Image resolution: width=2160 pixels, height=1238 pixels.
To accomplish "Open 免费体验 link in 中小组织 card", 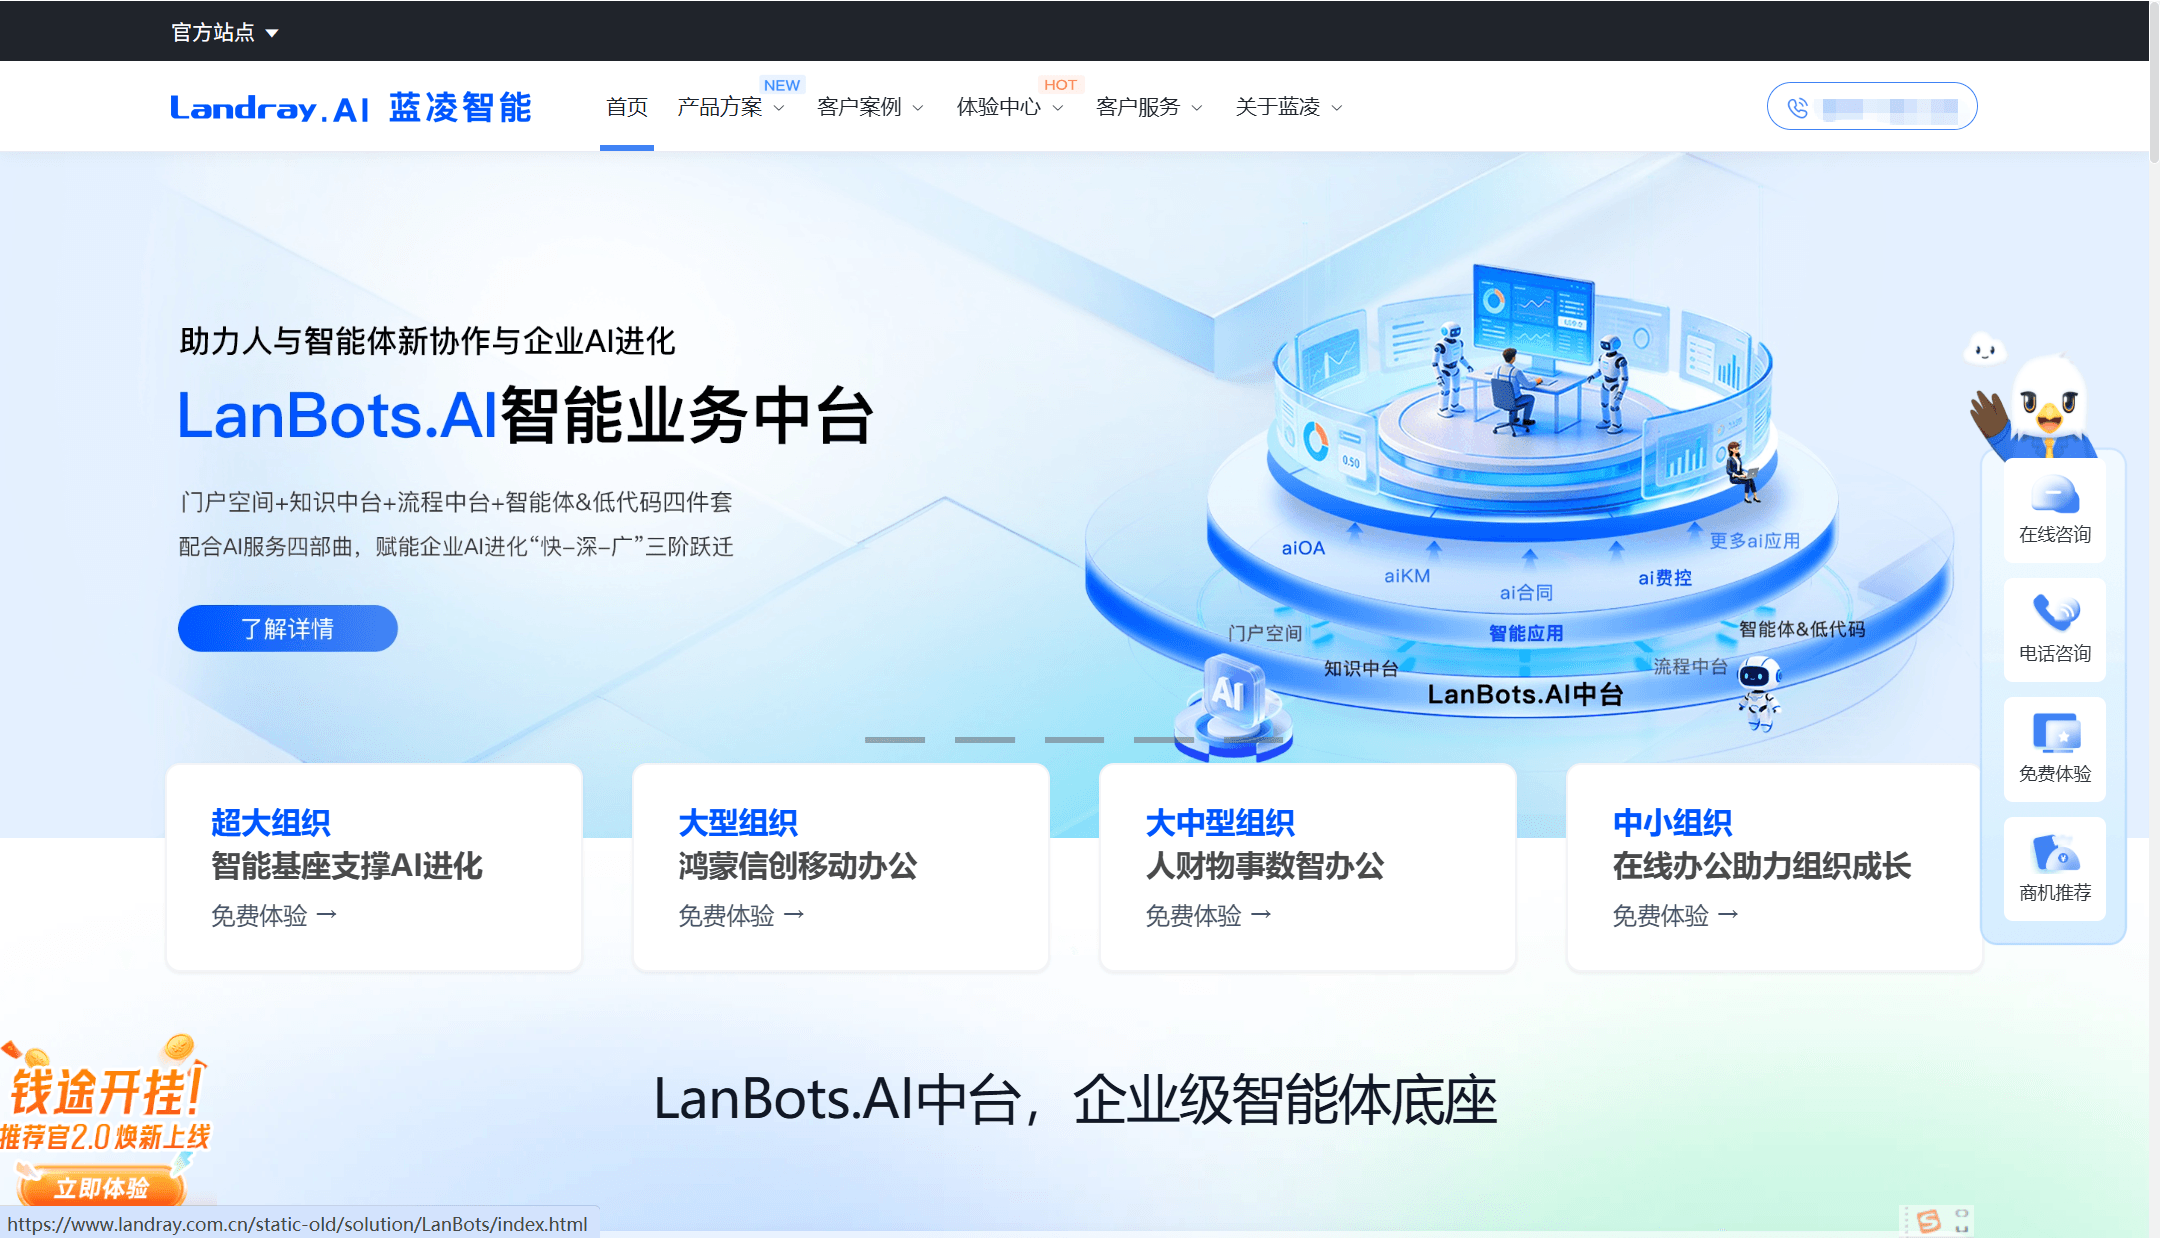I will (x=1675, y=915).
